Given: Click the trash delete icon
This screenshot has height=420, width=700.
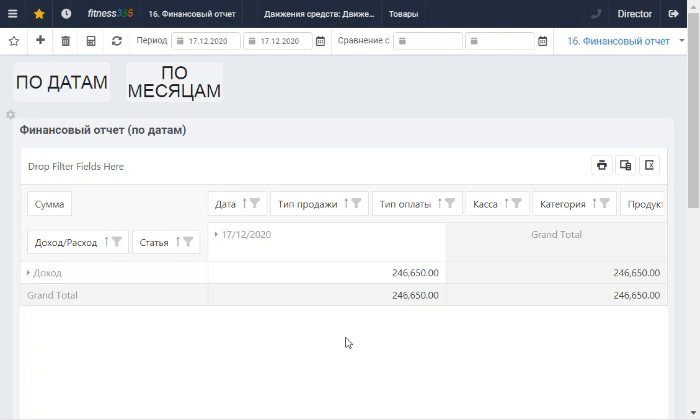Looking at the screenshot, I should [x=66, y=41].
